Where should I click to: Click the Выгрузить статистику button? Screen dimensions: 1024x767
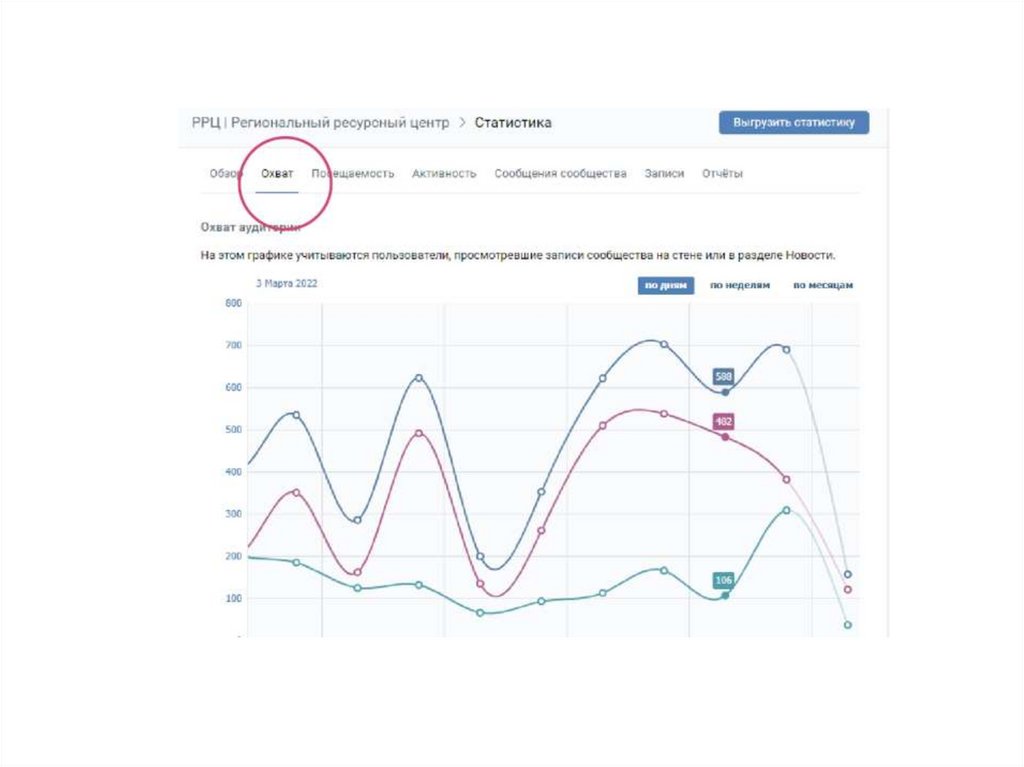(794, 122)
